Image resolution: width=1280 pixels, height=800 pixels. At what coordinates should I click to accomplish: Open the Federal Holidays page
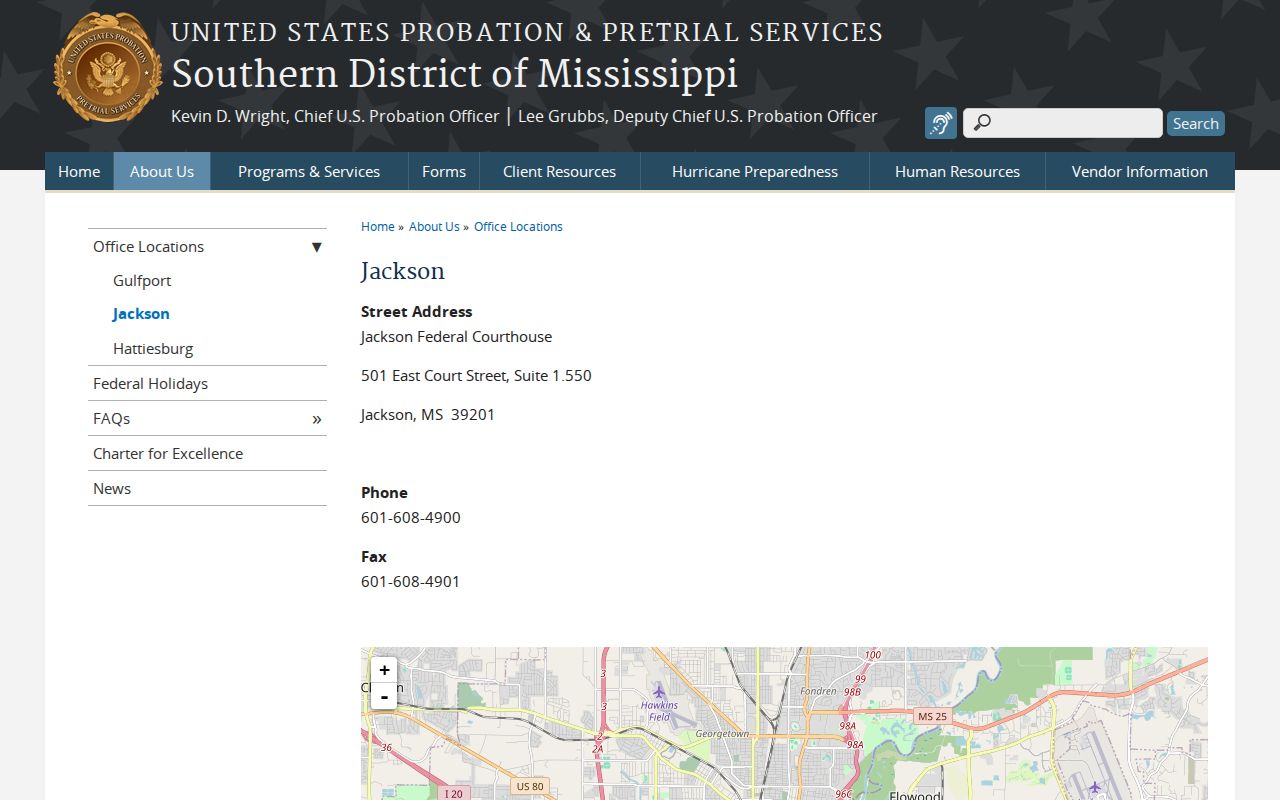150,384
